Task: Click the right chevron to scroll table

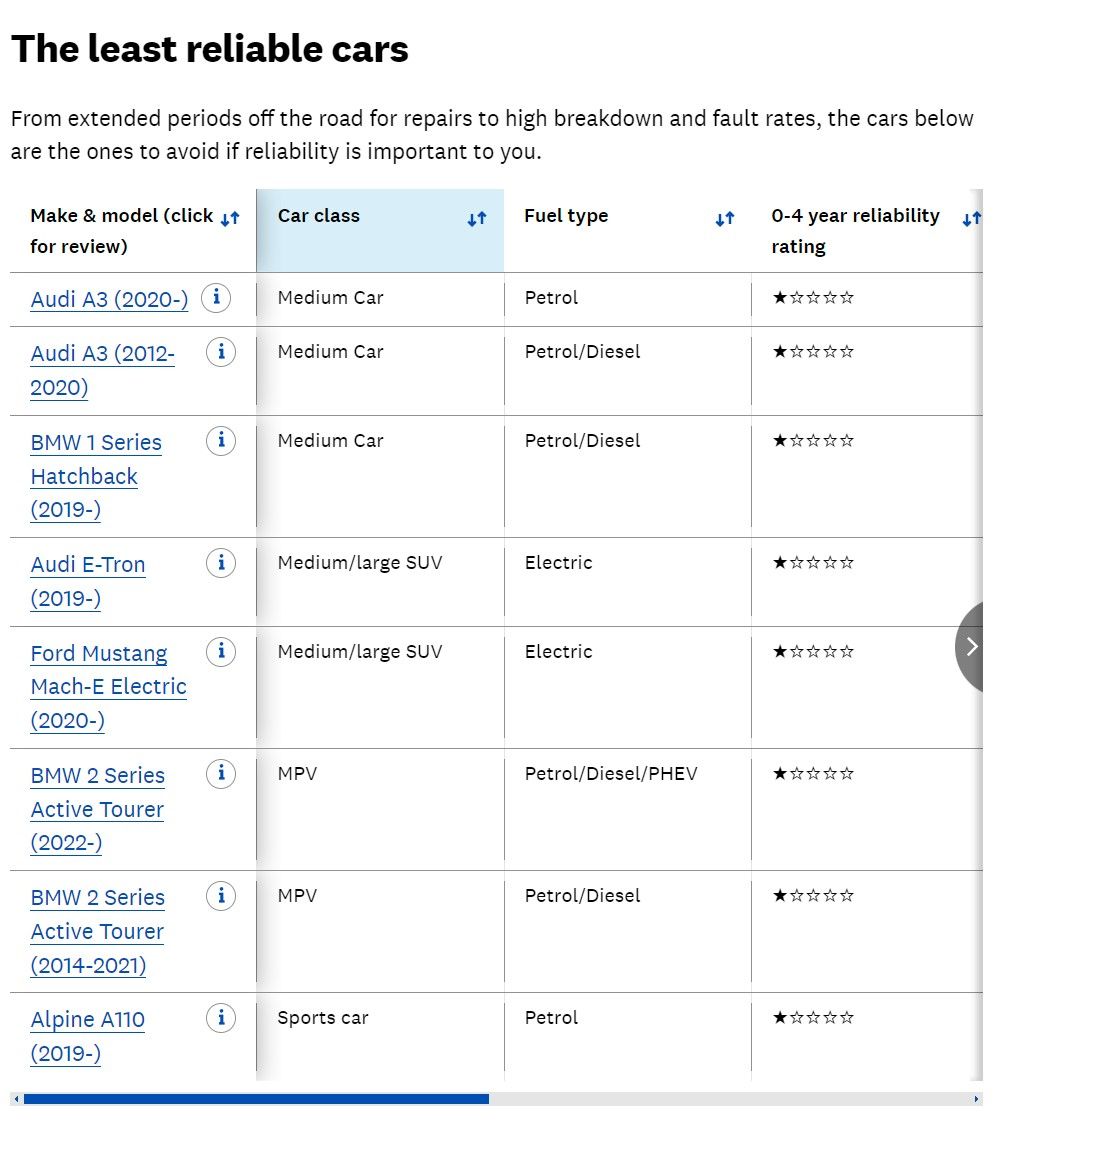Action: (x=971, y=646)
